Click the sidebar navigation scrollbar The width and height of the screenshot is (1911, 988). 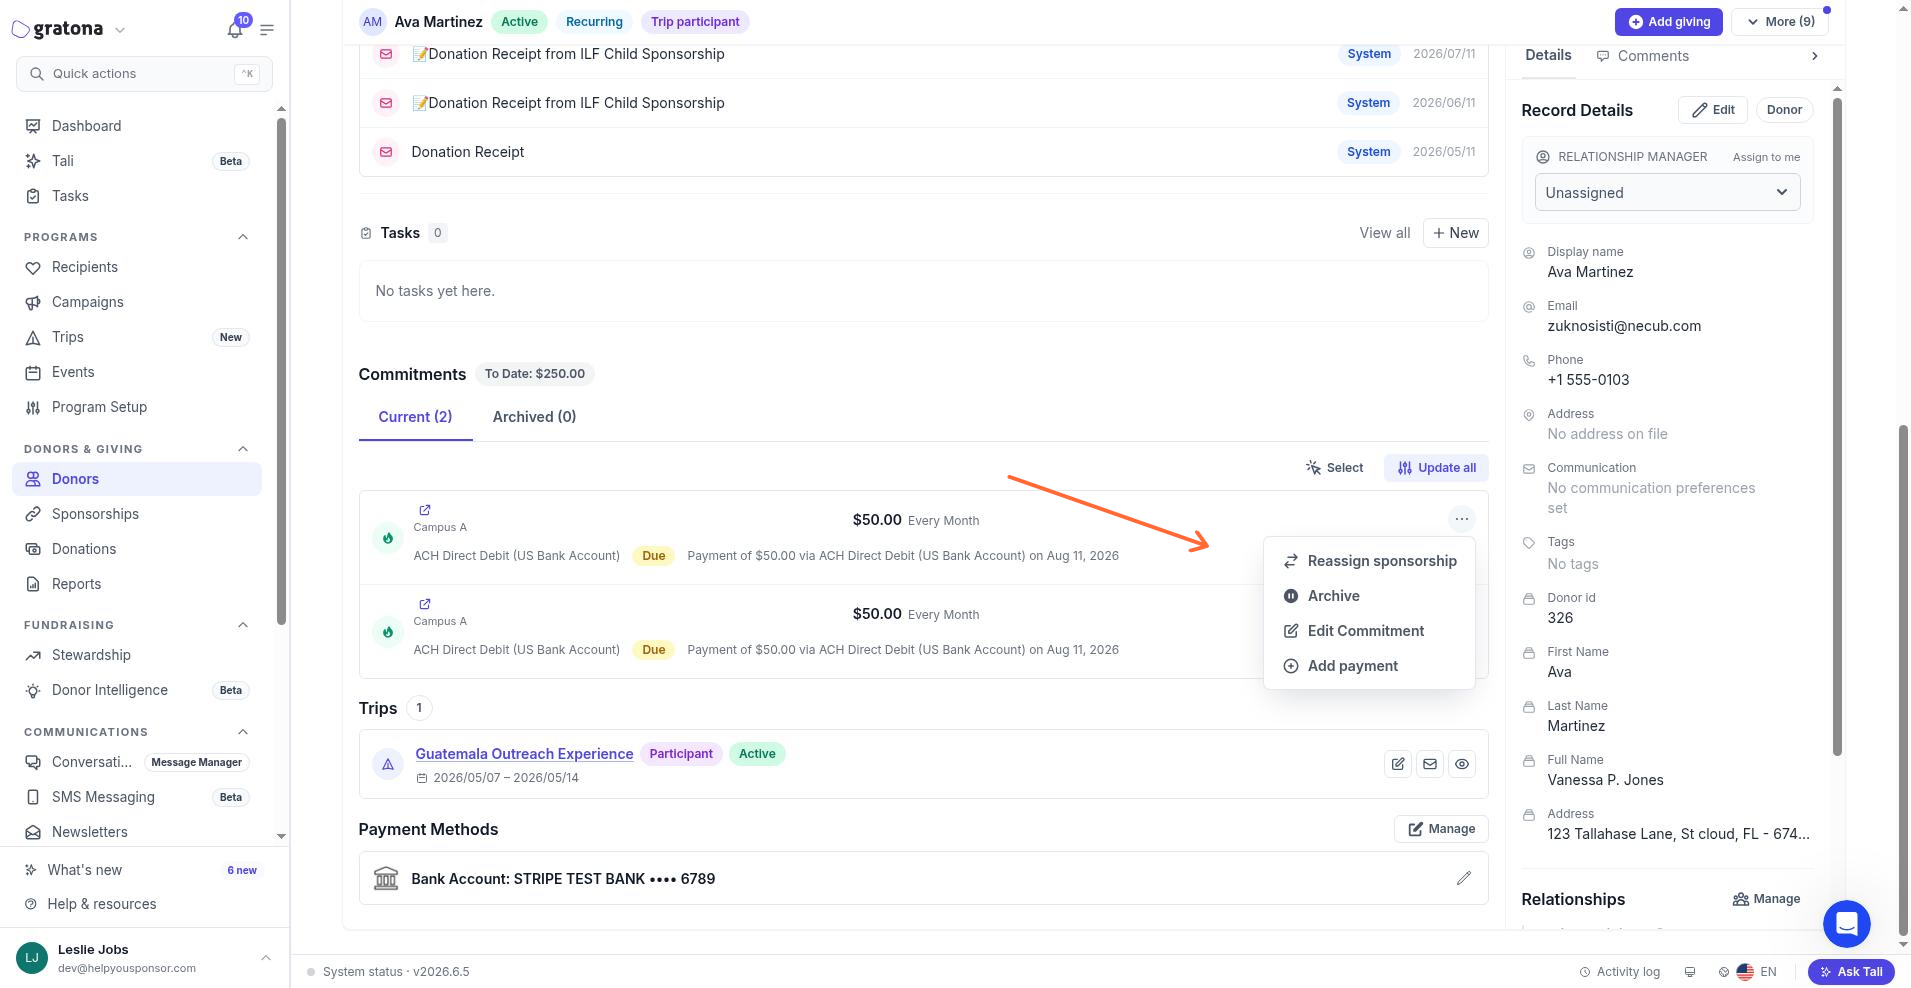(281, 370)
